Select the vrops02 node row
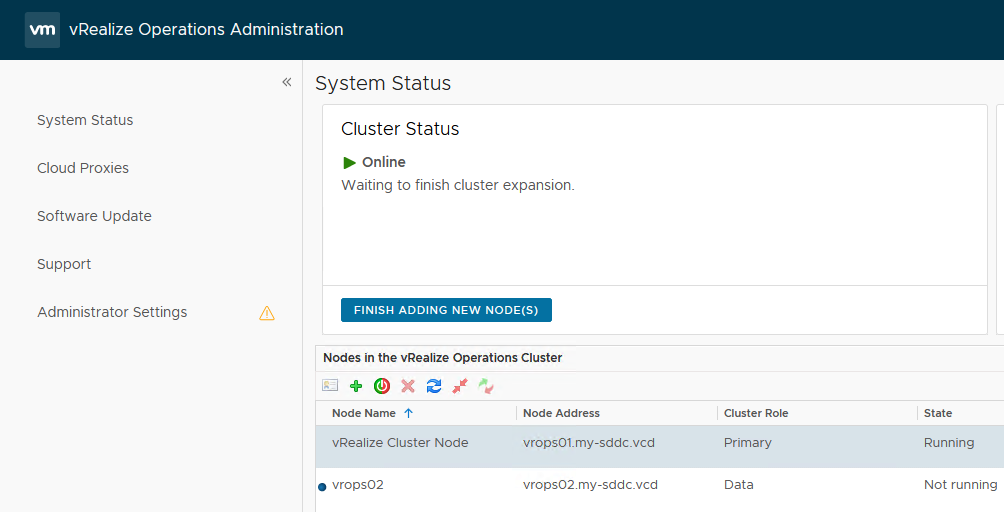Screen dimensions: 1004x512 click(600, 485)
